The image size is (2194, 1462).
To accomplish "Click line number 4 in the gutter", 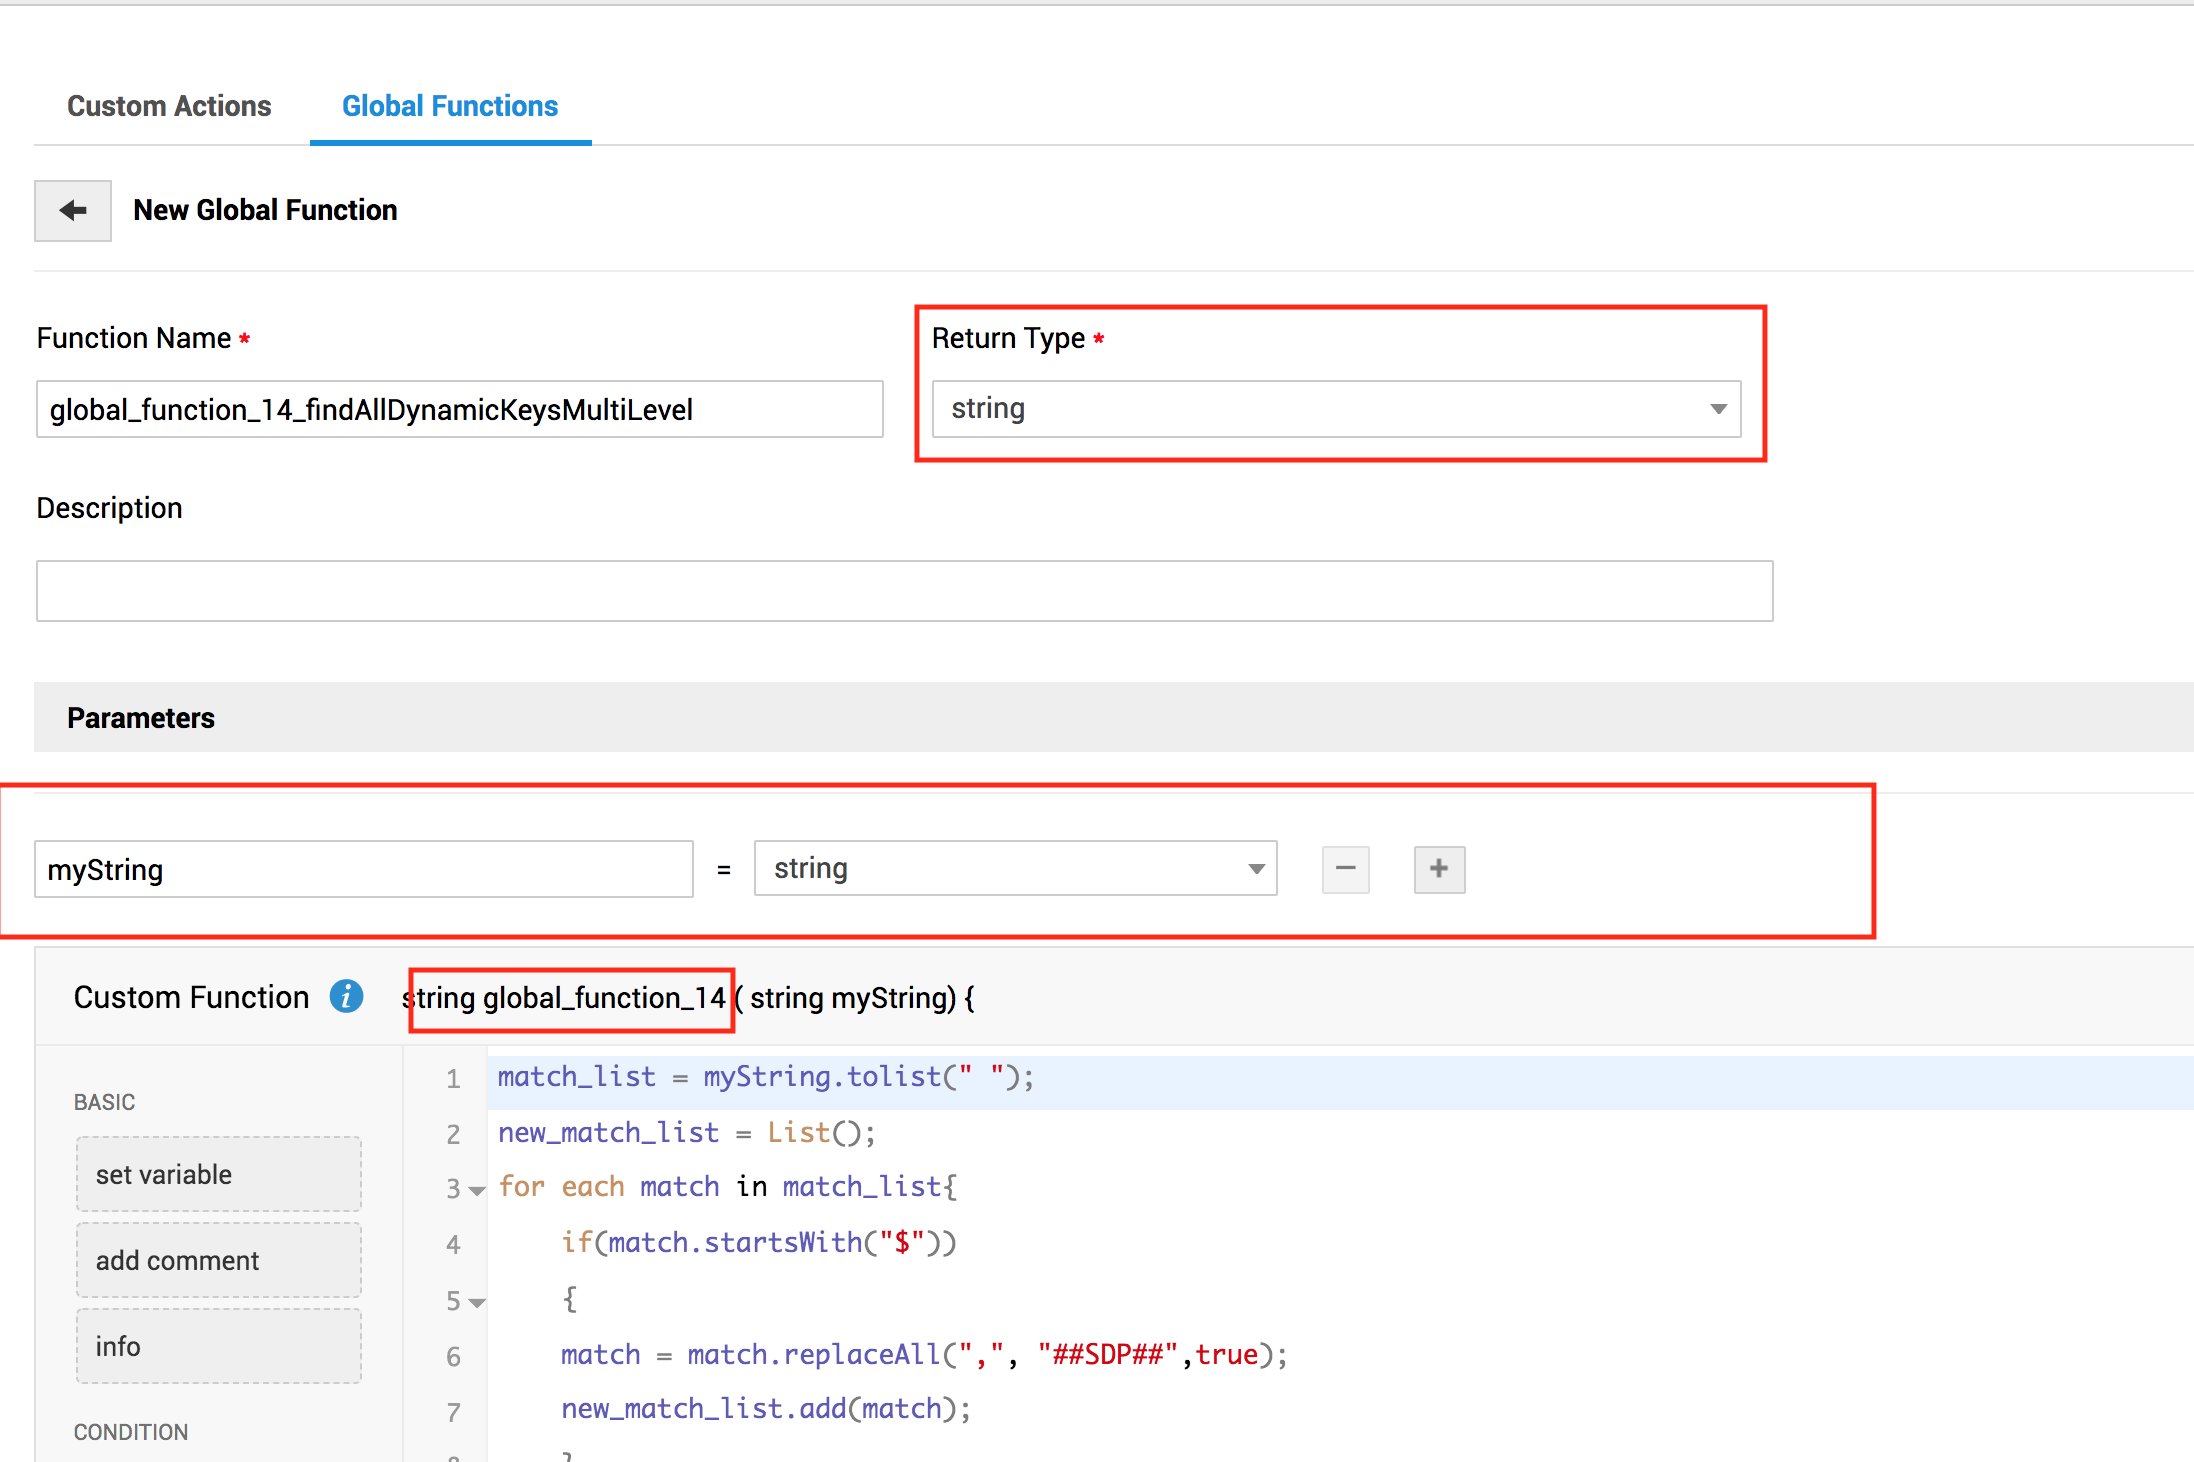I will pos(453,1245).
